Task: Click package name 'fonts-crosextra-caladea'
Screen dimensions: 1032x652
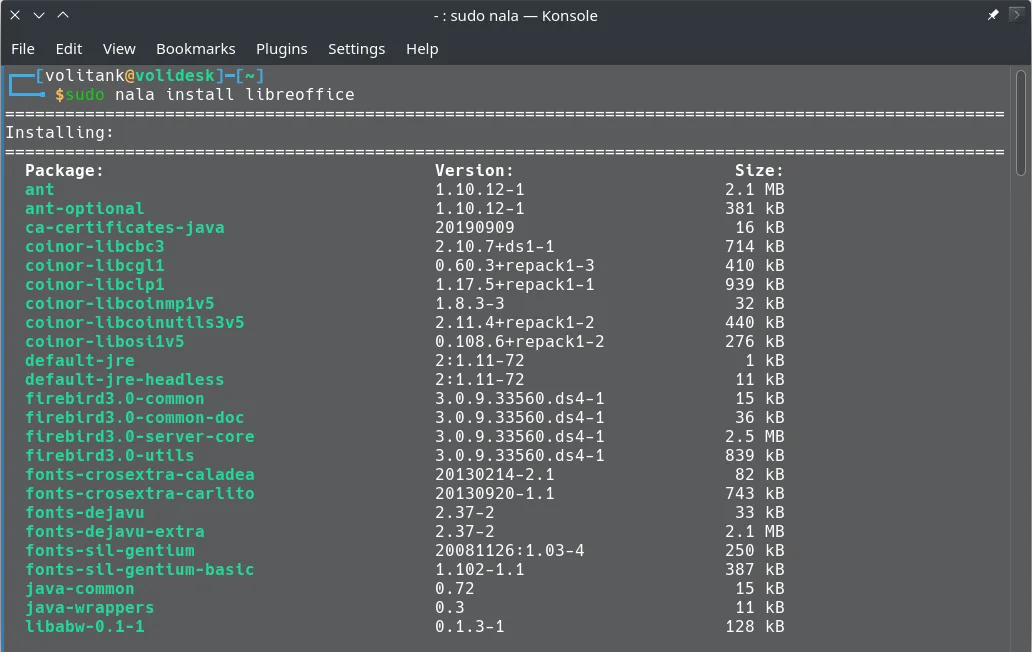Action: click(x=140, y=475)
